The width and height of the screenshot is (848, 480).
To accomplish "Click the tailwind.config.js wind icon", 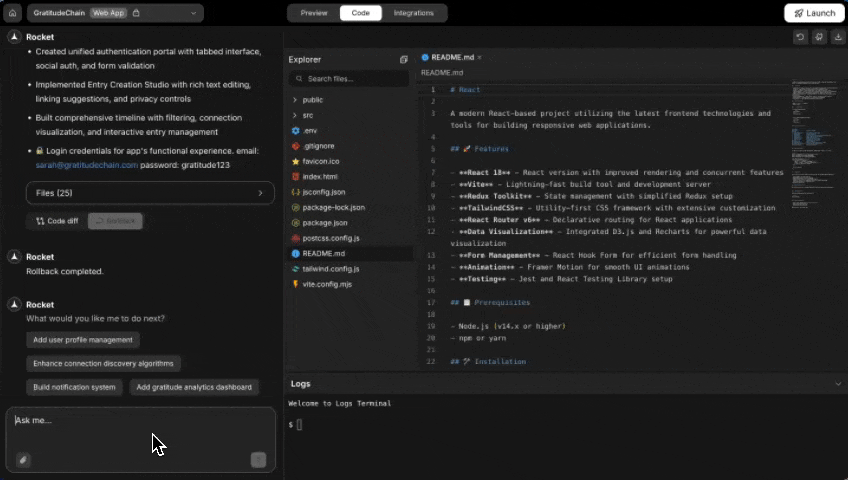I will point(295,269).
